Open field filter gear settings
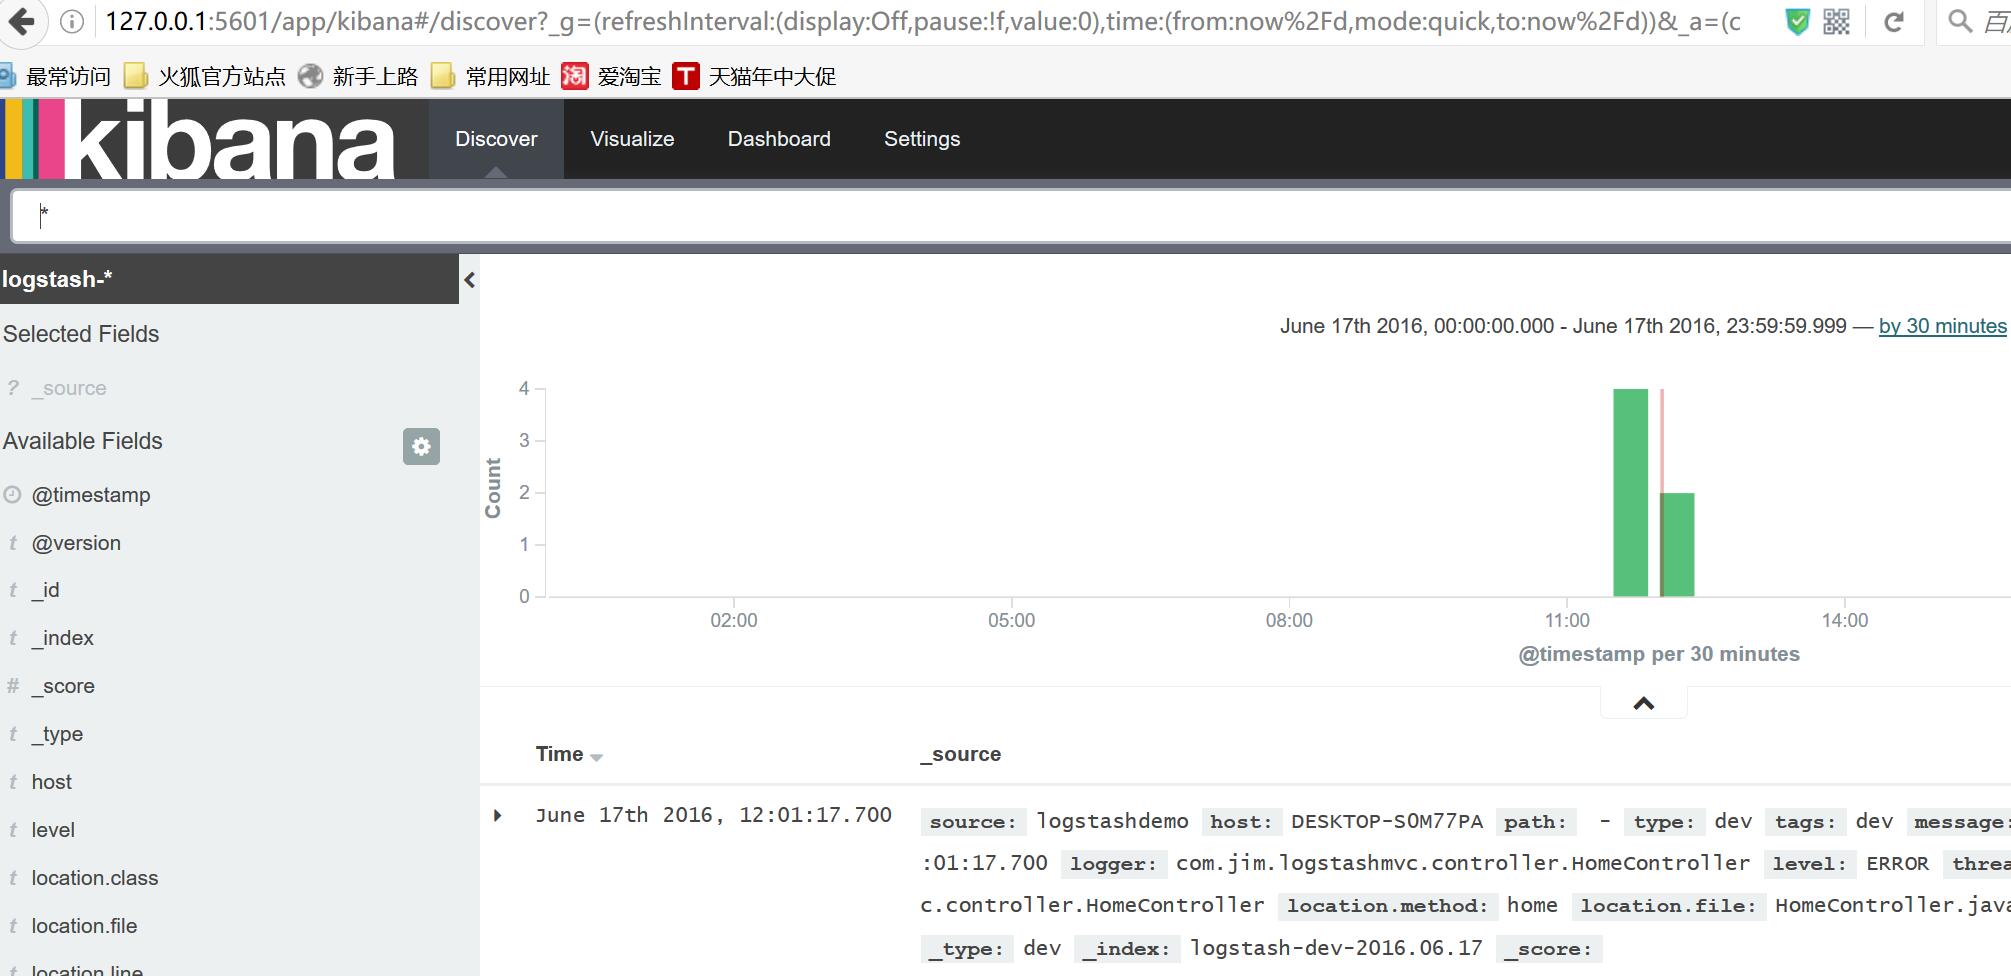Screen dimensions: 2011x976 (421, 446)
